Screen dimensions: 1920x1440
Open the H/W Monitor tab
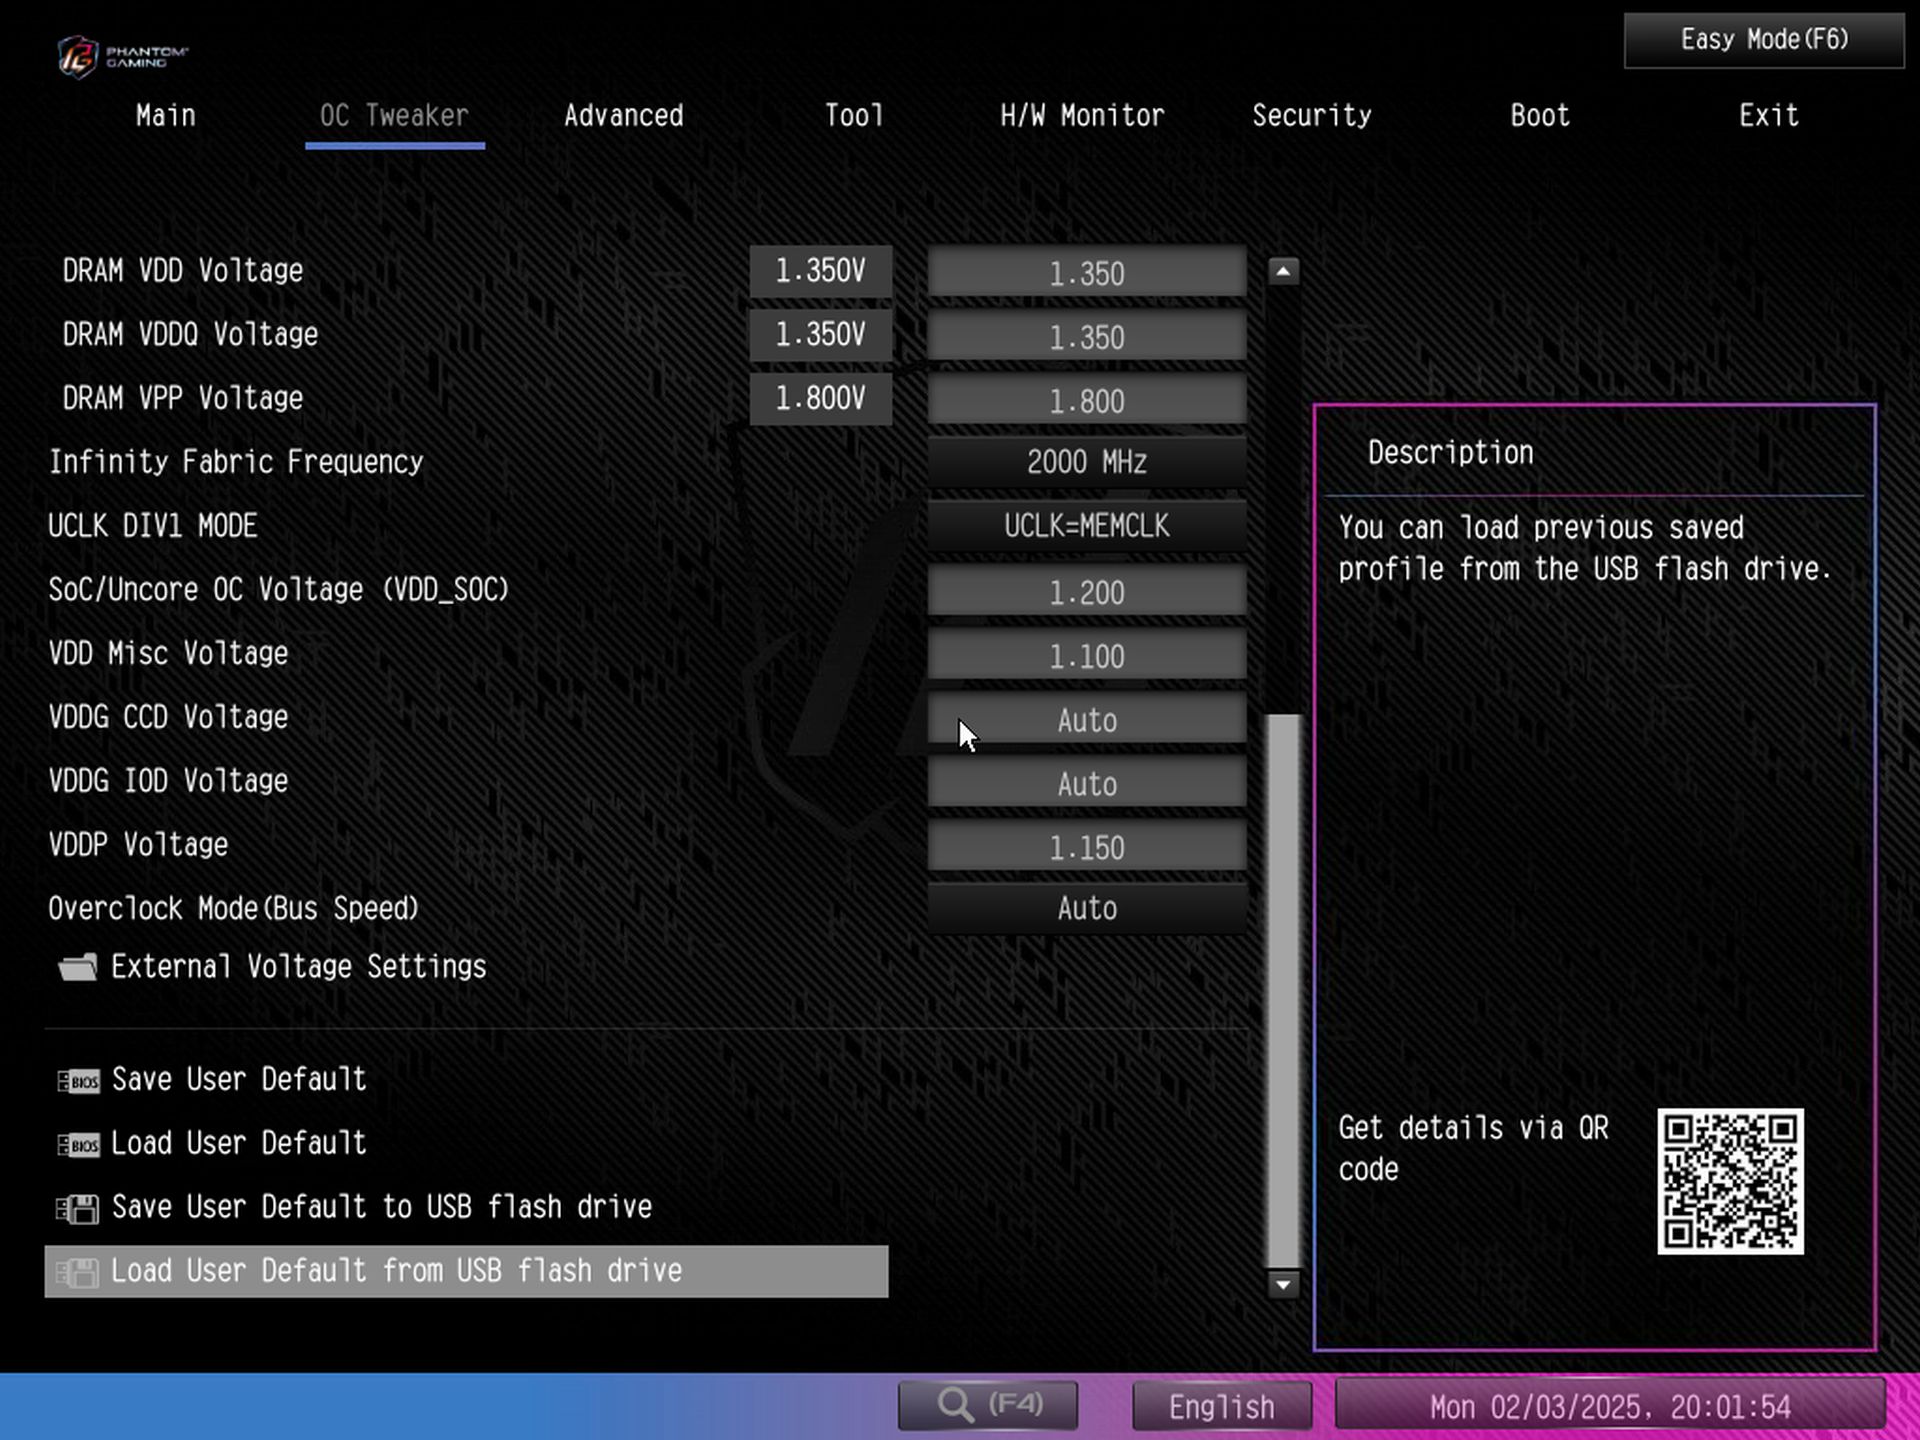pos(1082,116)
